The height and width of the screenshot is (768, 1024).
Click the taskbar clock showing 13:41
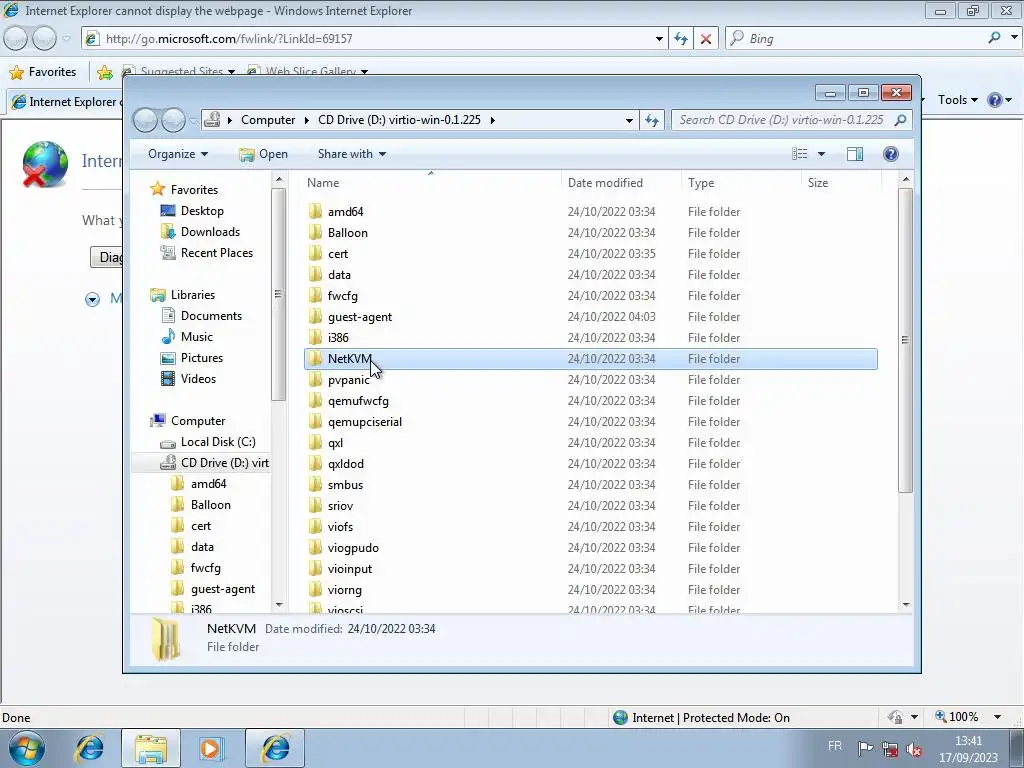click(x=968, y=749)
